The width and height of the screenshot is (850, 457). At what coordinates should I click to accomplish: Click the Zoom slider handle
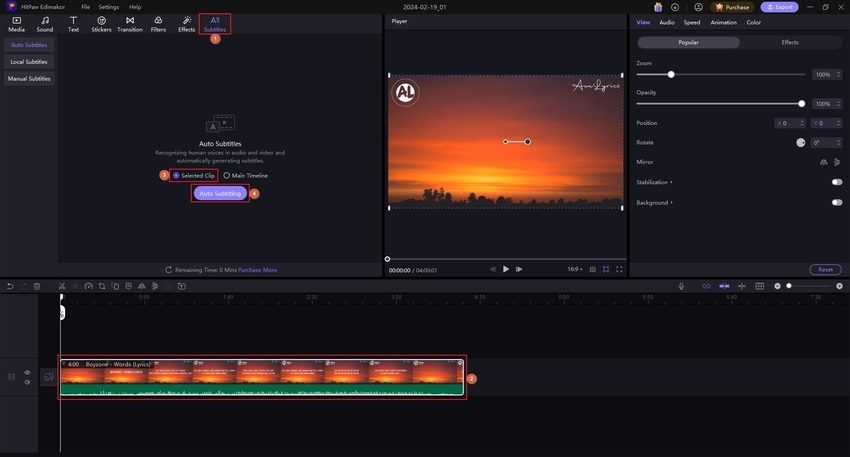tap(671, 74)
